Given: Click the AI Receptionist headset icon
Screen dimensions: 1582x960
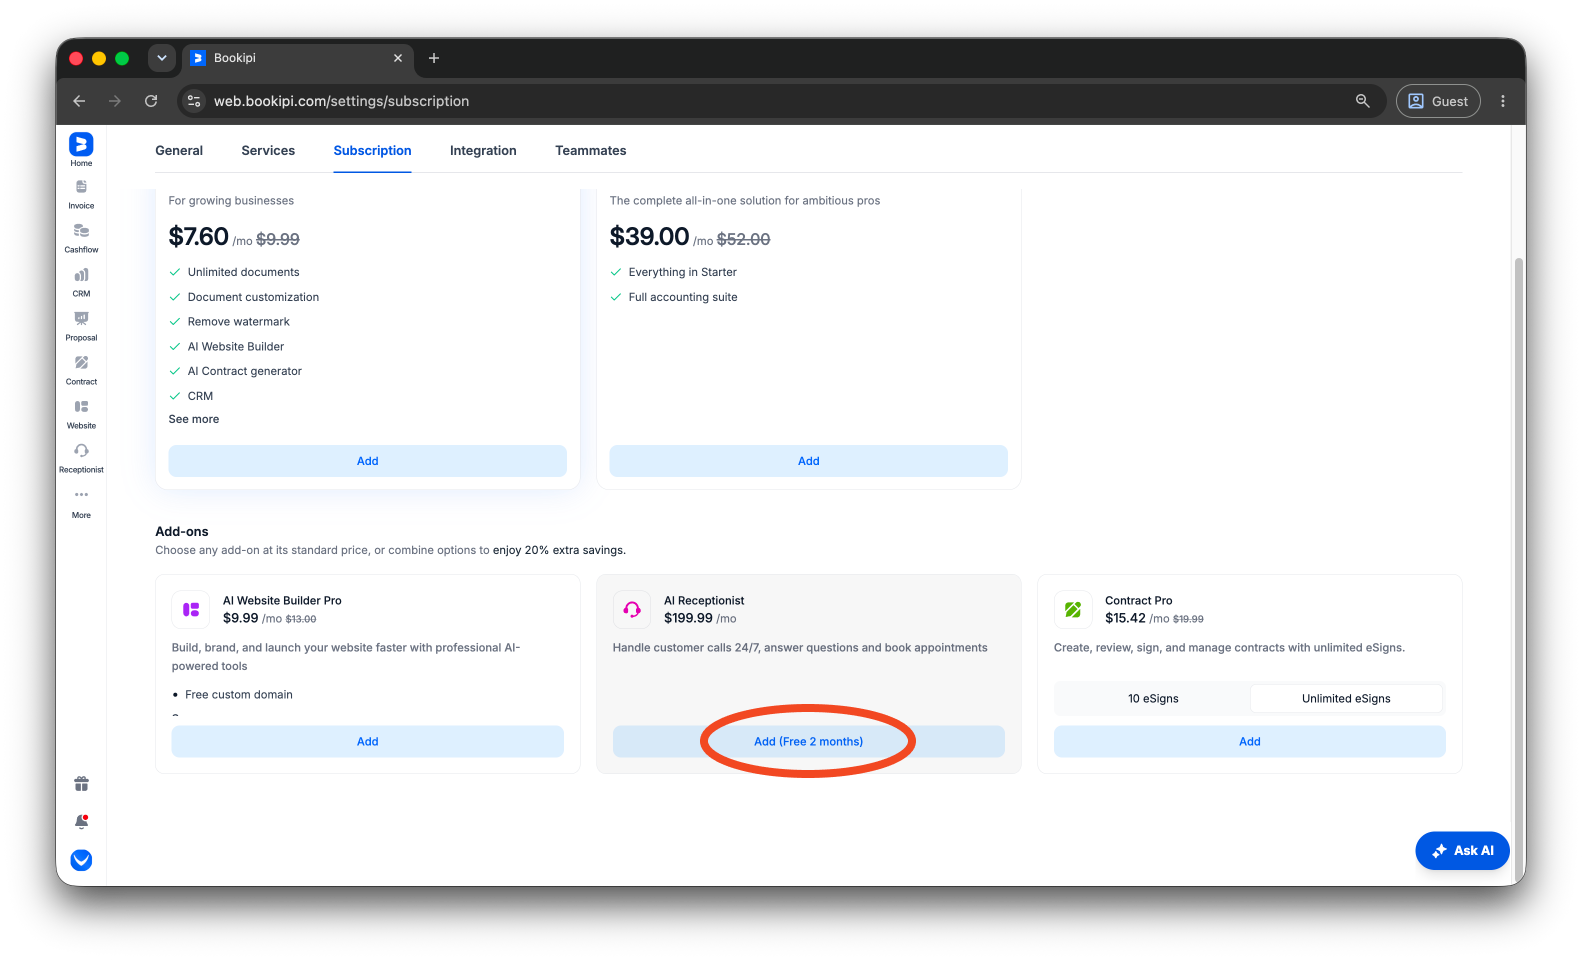Looking at the screenshot, I should 632,609.
